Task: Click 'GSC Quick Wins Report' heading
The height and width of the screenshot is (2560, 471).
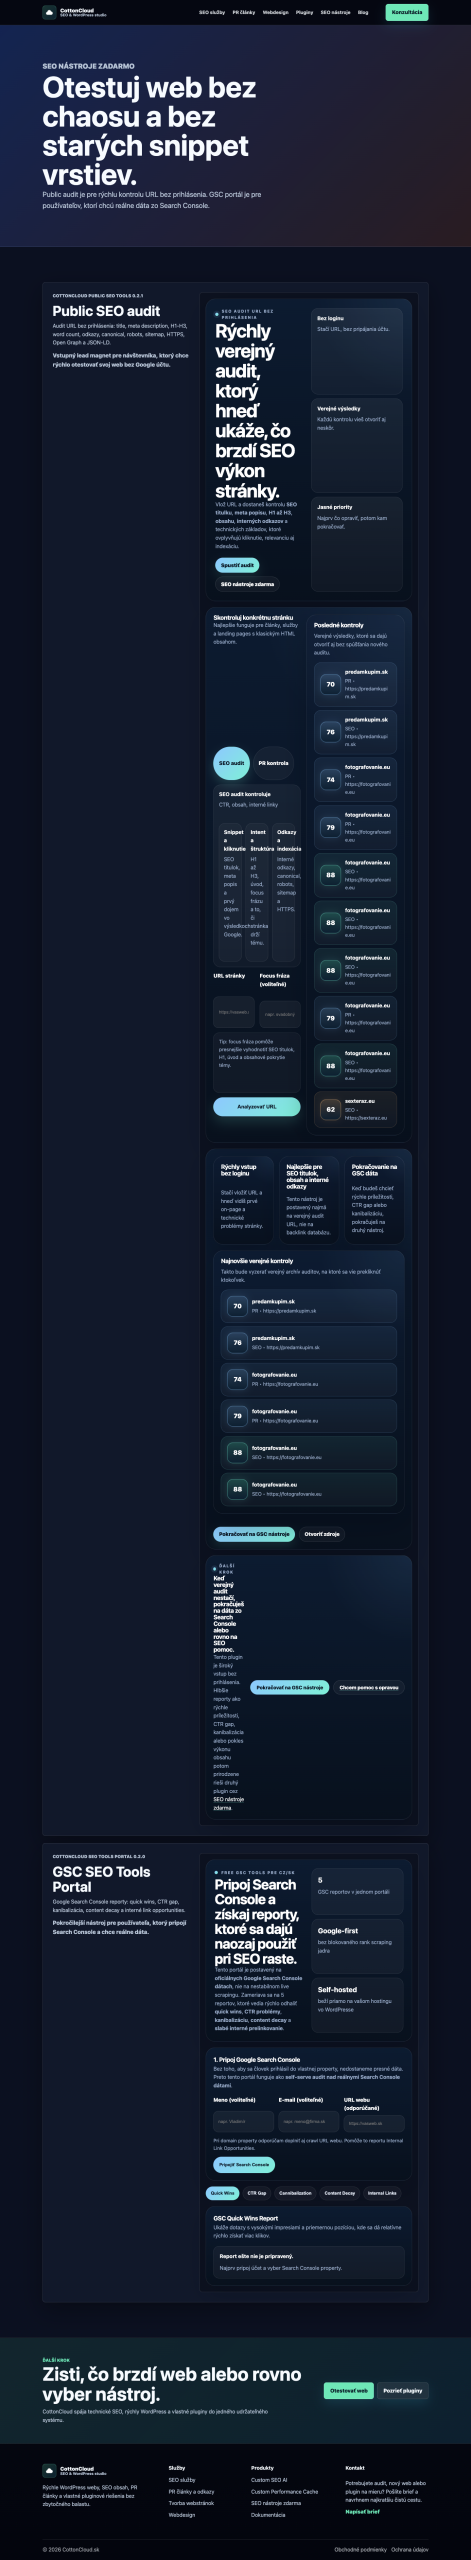Action: click(246, 2218)
